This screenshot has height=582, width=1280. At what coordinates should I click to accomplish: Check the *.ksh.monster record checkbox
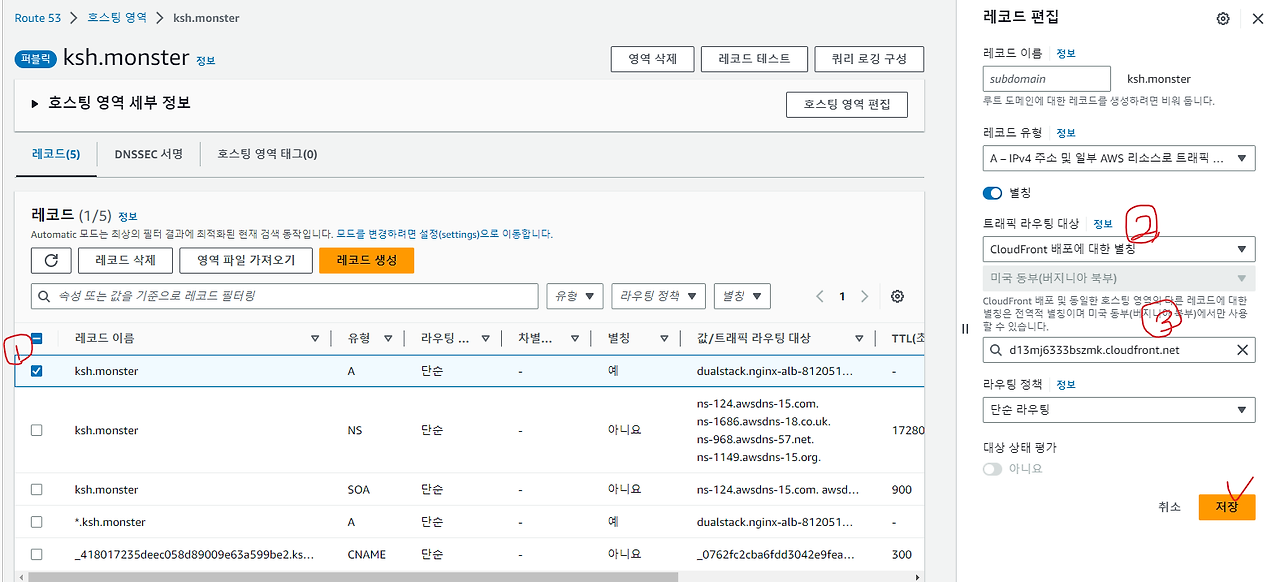click(37, 522)
